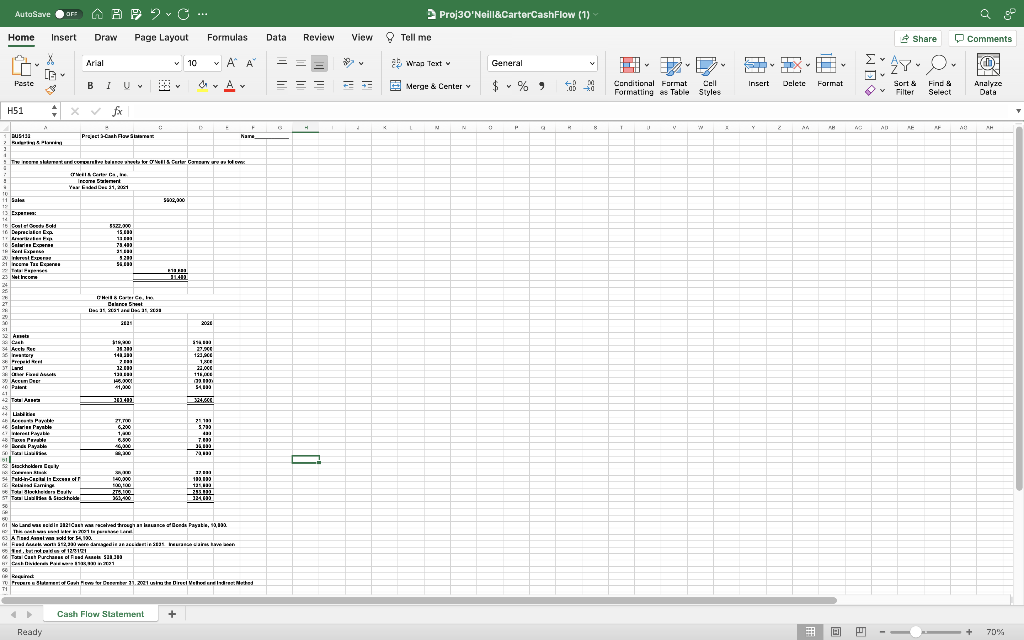
Task: Click Tell me search box
Action: point(409,37)
